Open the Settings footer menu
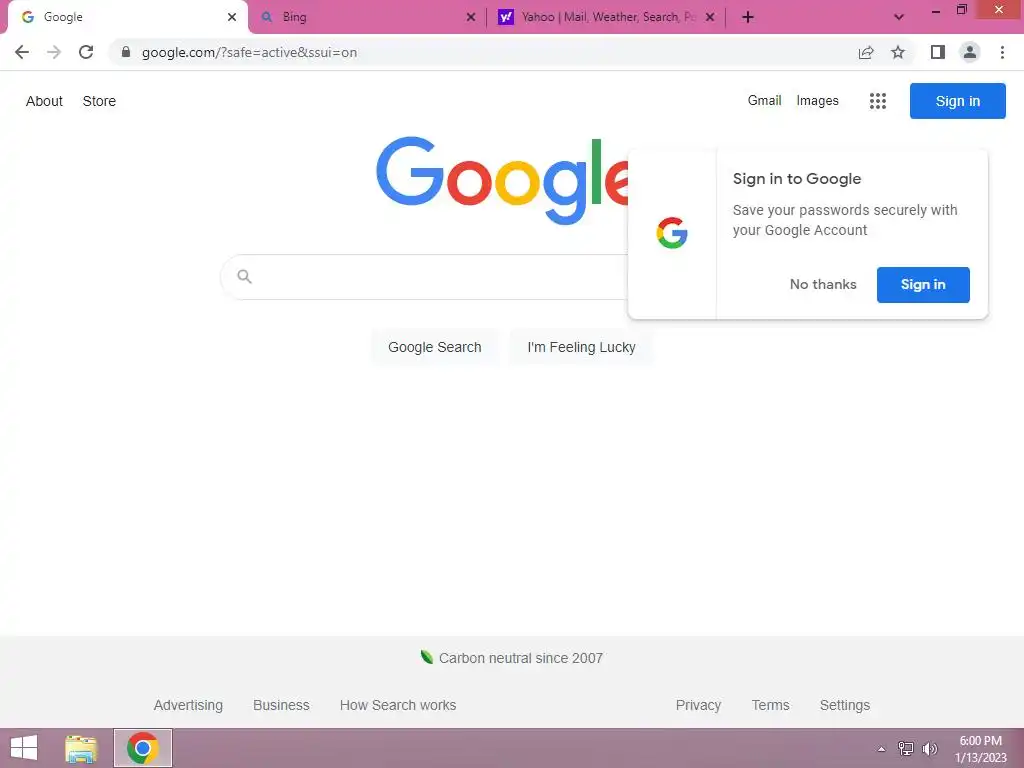 pyautogui.click(x=844, y=705)
